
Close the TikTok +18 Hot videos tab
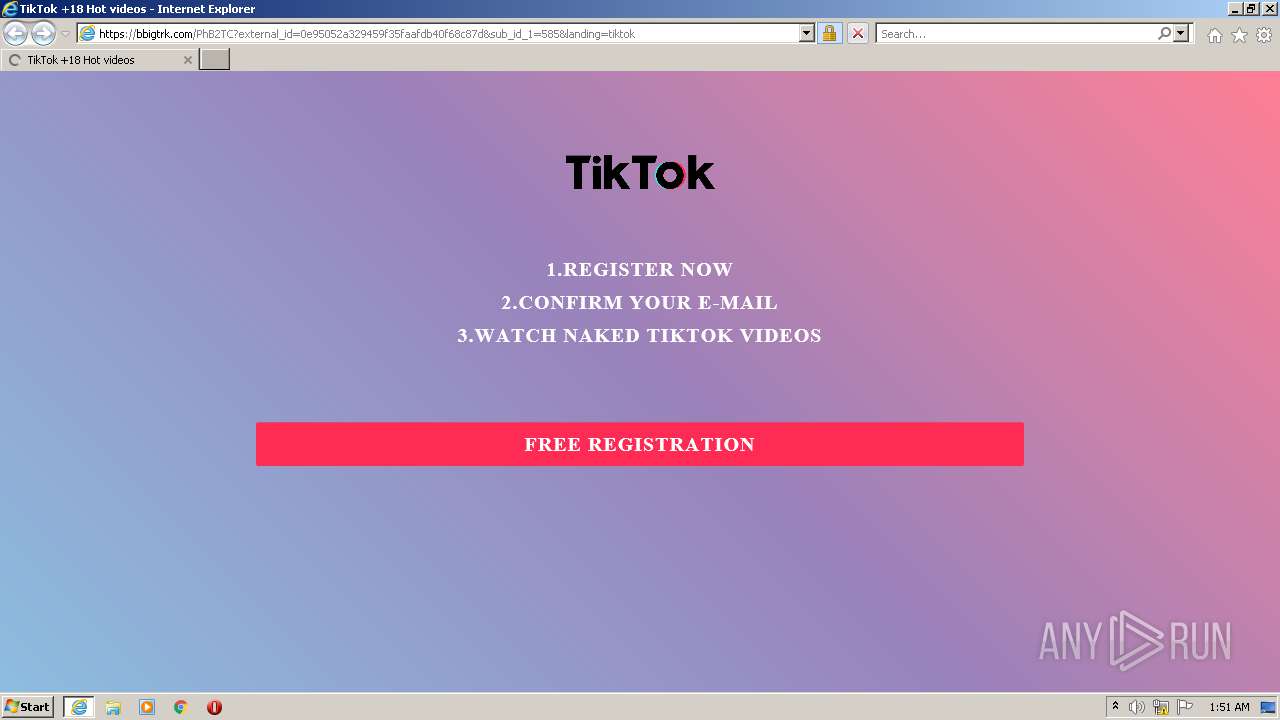187,60
